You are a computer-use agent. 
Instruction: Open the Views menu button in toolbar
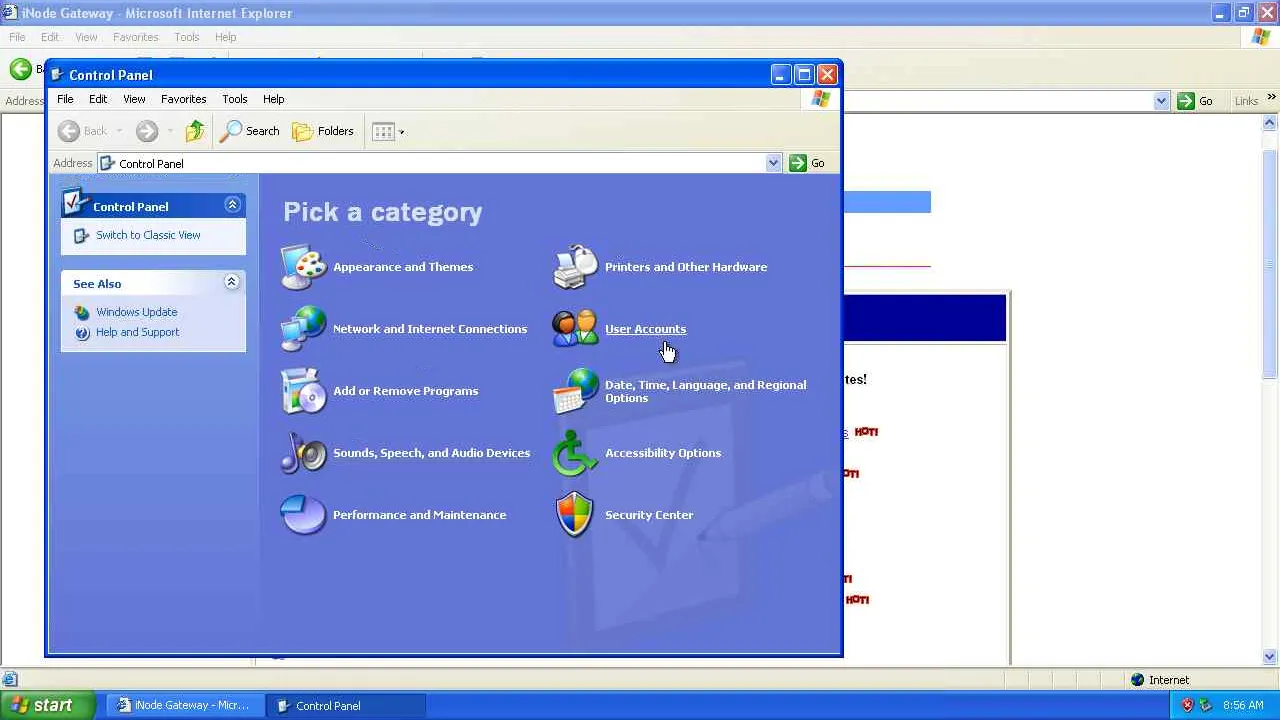[387, 131]
